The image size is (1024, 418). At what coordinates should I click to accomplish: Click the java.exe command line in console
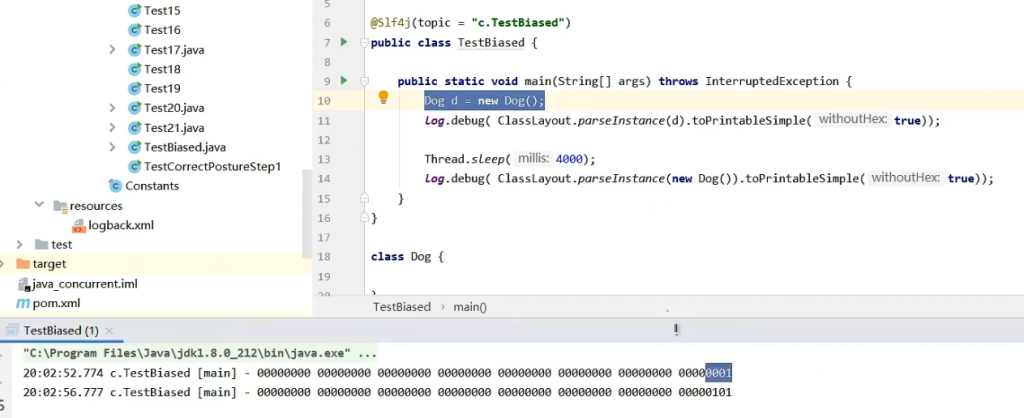[x=200, y=353]
